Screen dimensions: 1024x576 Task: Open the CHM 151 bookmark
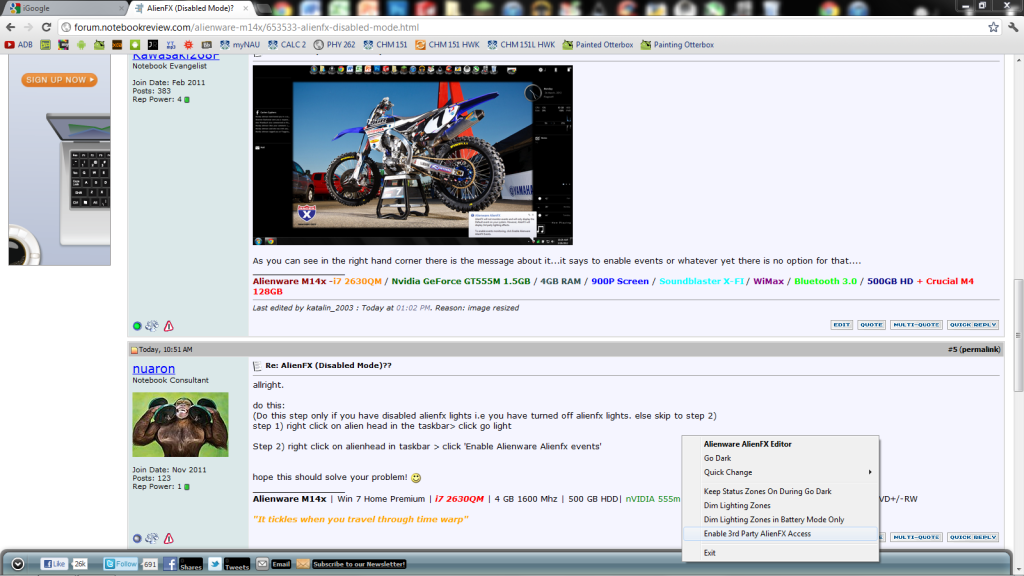click(x=385, y=45)
